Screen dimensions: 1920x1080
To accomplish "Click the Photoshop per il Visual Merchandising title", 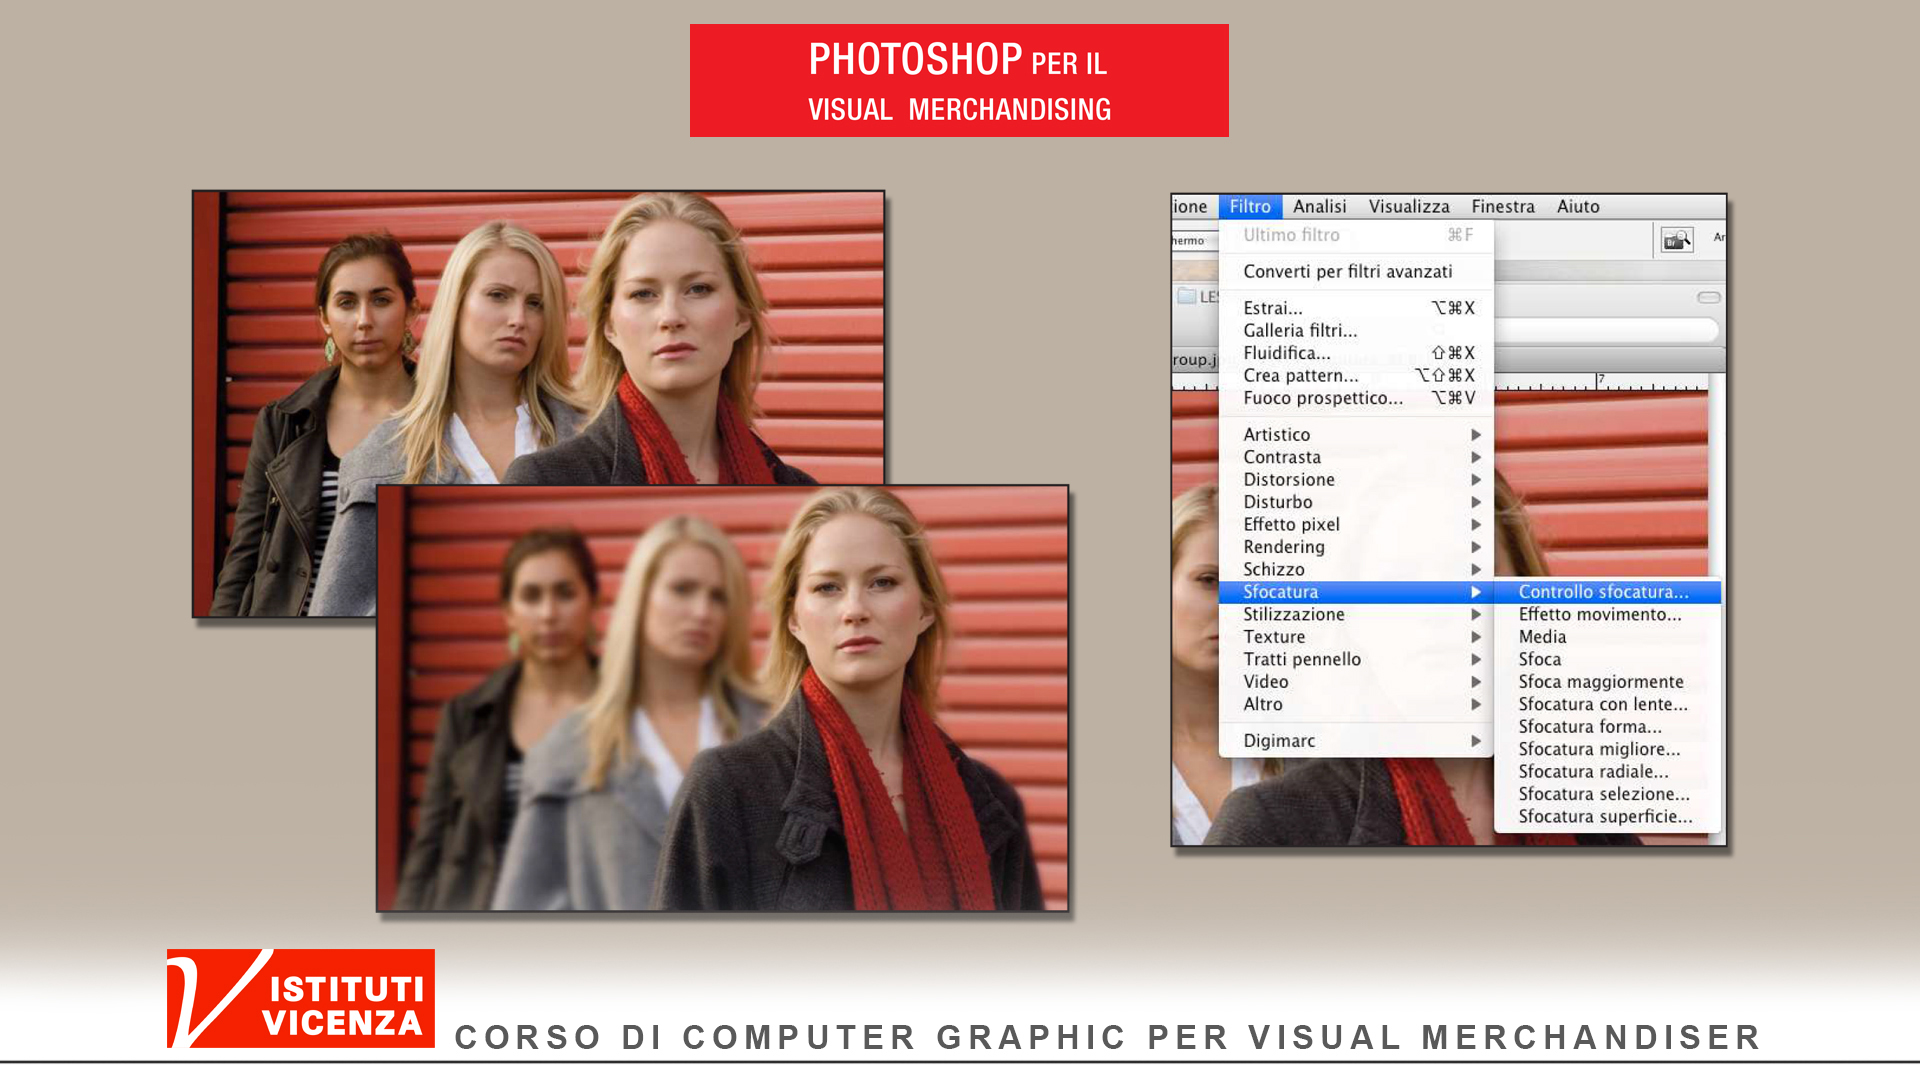I will tap(959, 81).
